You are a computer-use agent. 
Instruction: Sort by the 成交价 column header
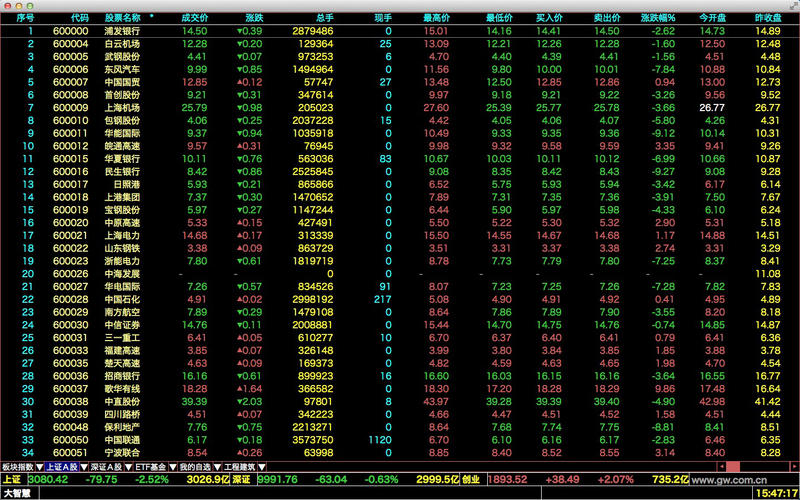[x=195, y=18]
